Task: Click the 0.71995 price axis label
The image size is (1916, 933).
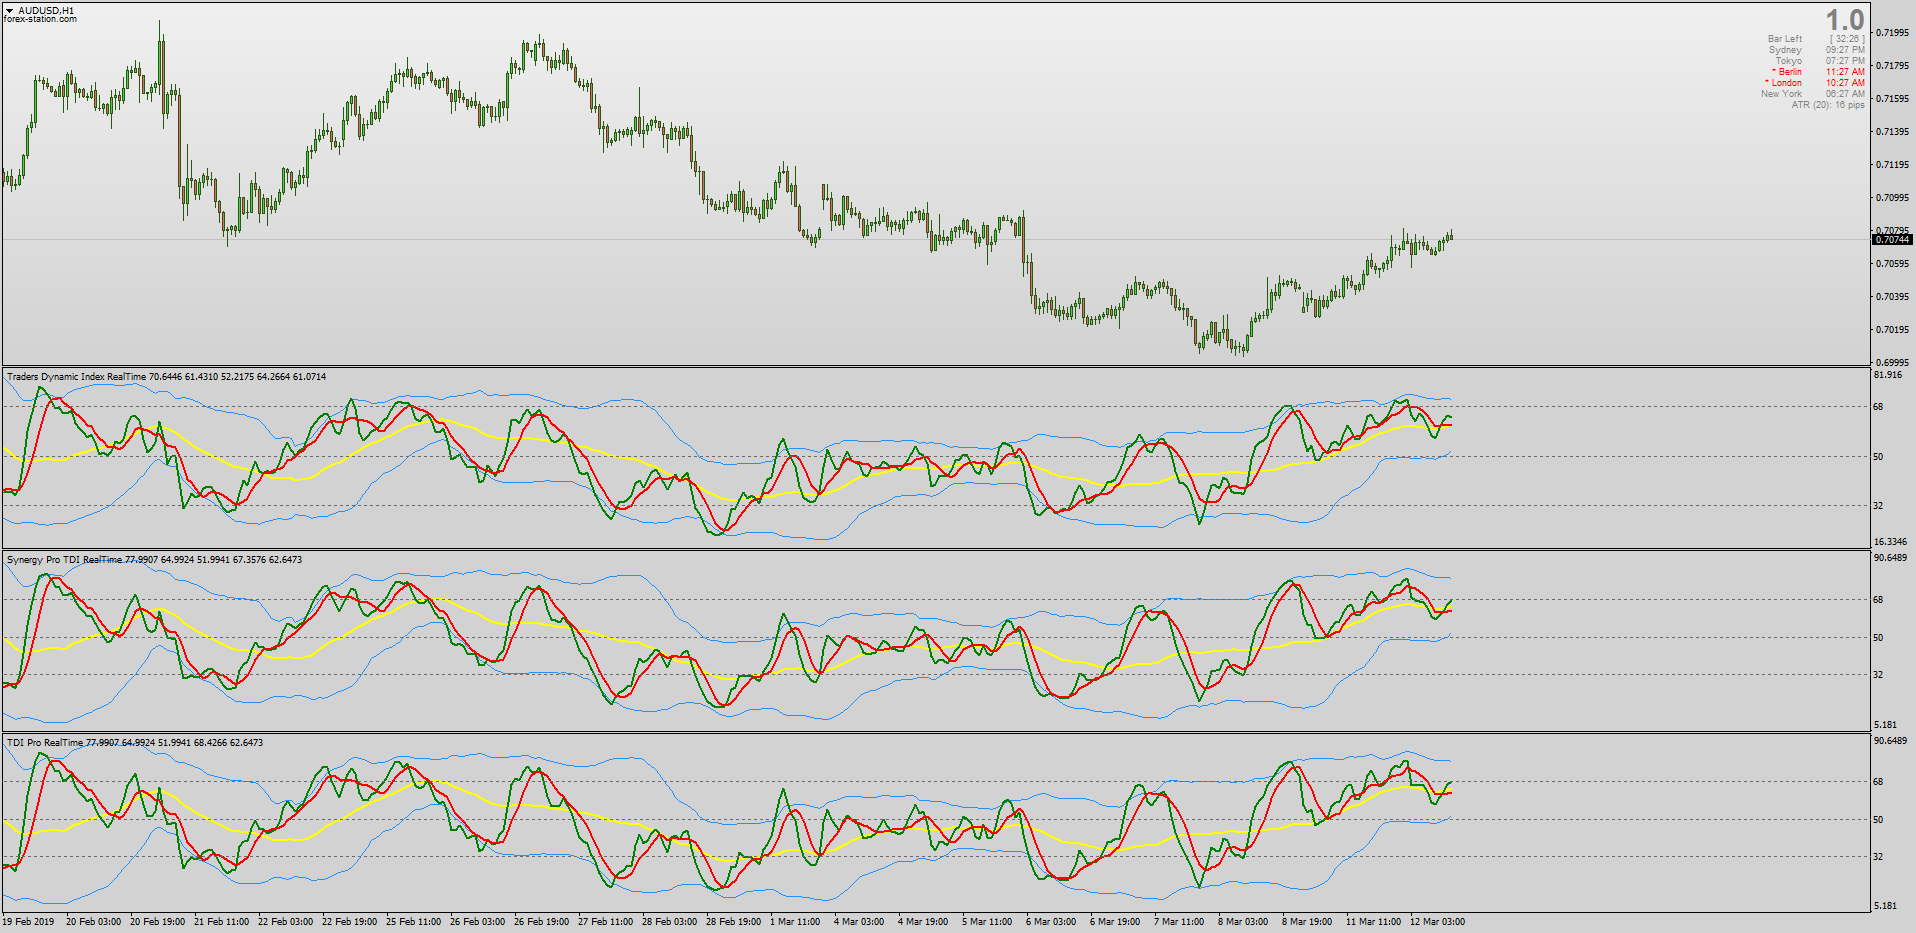Action: tap(1892, 33)
